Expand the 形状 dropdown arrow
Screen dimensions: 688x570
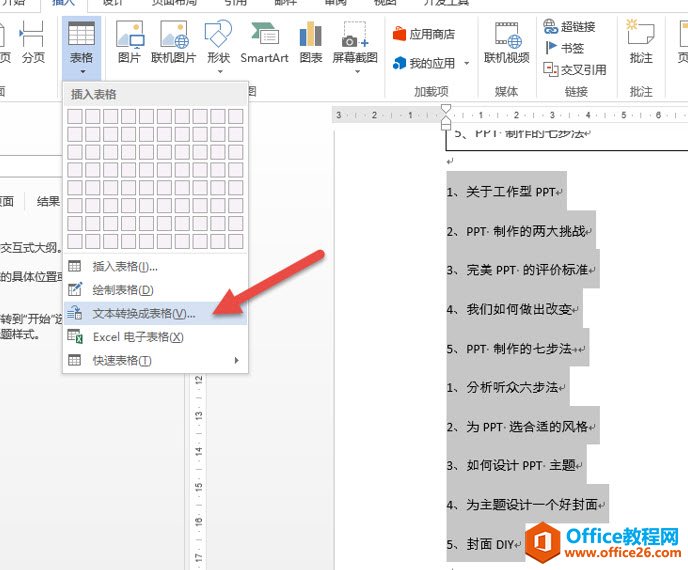coord(220,72)
